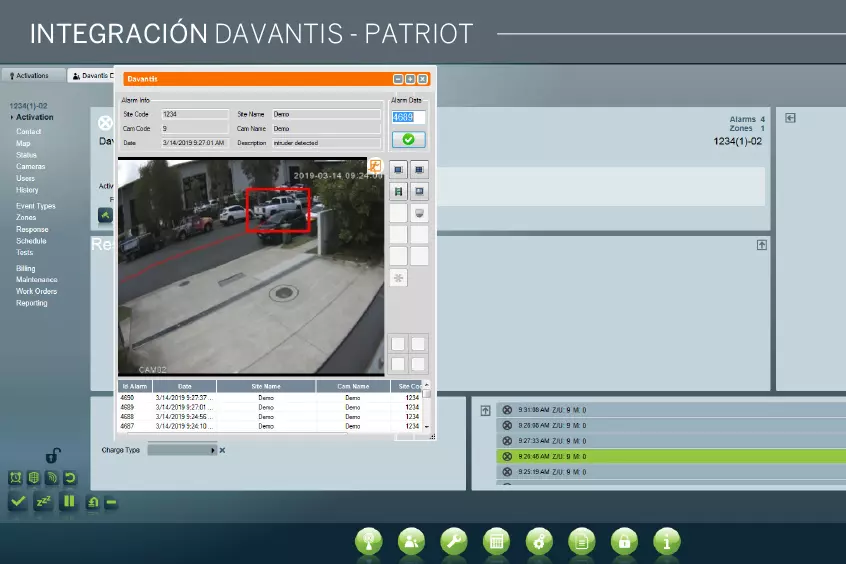Open Response in the sidebar
This screenshot has width=846, height=564.
[32, 229]
